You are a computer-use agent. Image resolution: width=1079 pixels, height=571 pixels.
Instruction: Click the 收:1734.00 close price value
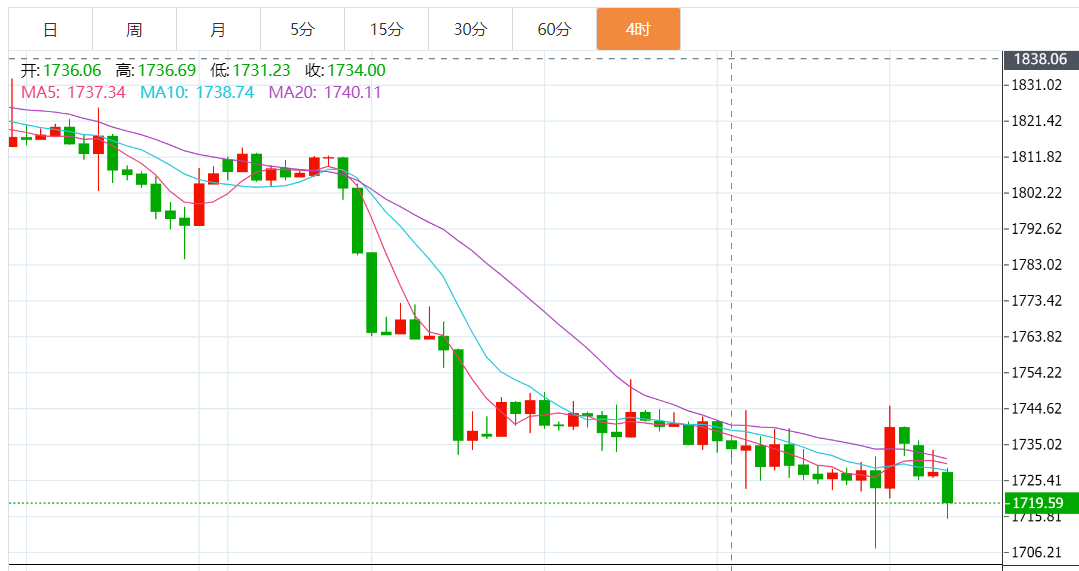(345, 70)
